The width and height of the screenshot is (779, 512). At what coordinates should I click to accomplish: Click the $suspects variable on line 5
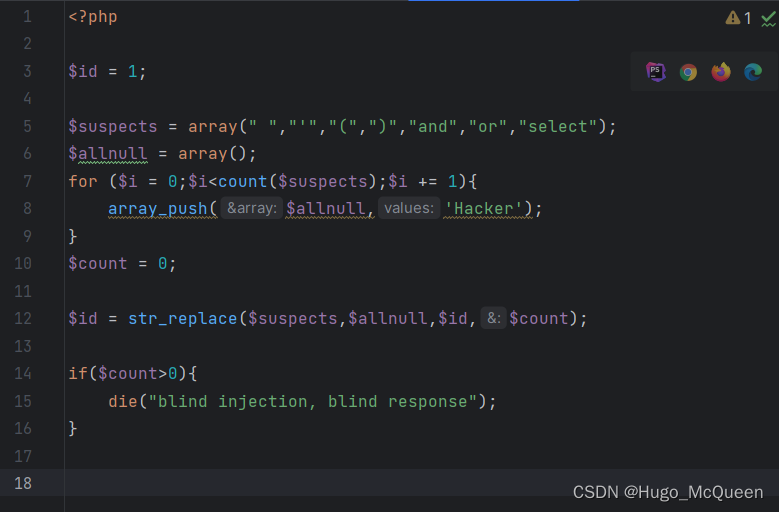(113, 127)
